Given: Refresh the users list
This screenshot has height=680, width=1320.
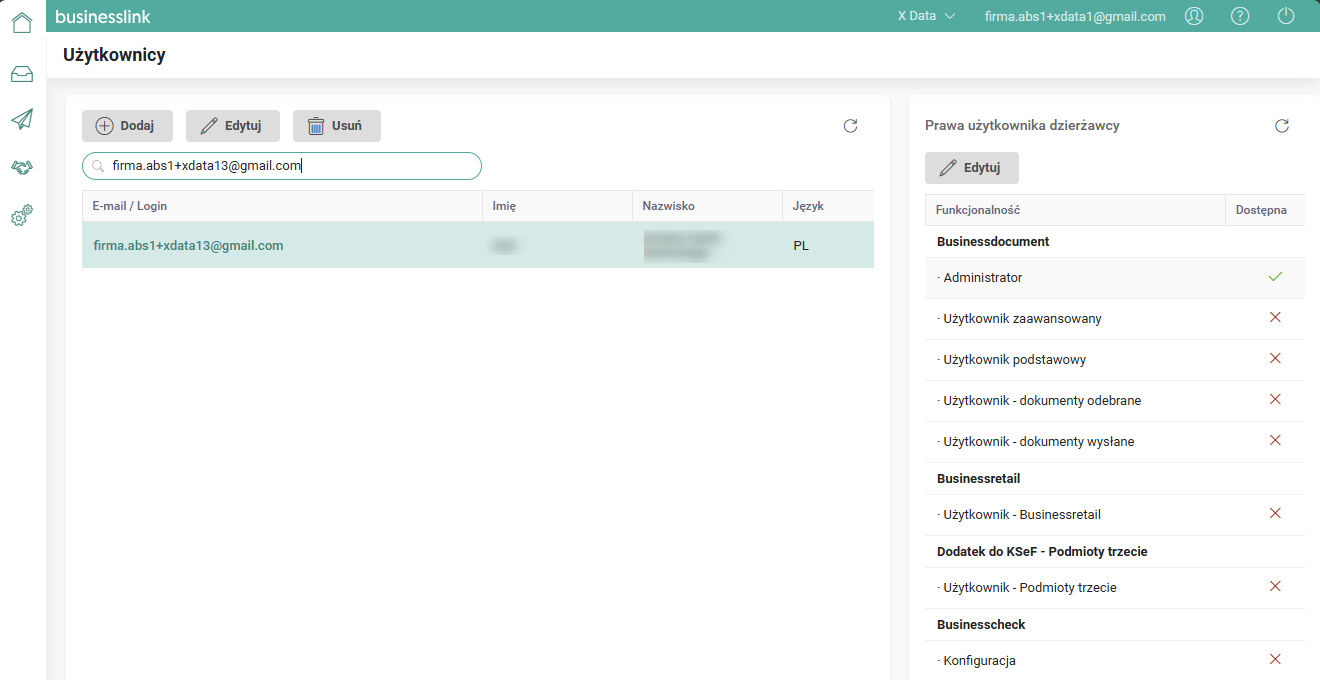Looking at the screenshot, I should 851,126.
